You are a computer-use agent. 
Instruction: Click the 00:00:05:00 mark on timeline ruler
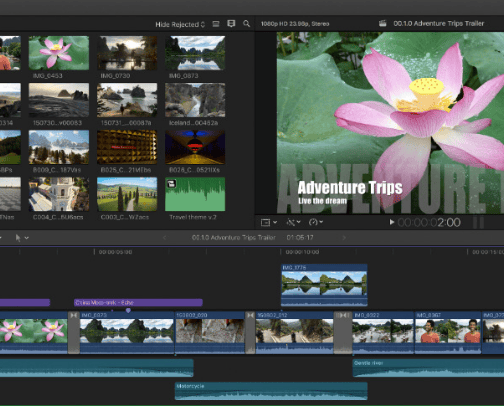115,252
